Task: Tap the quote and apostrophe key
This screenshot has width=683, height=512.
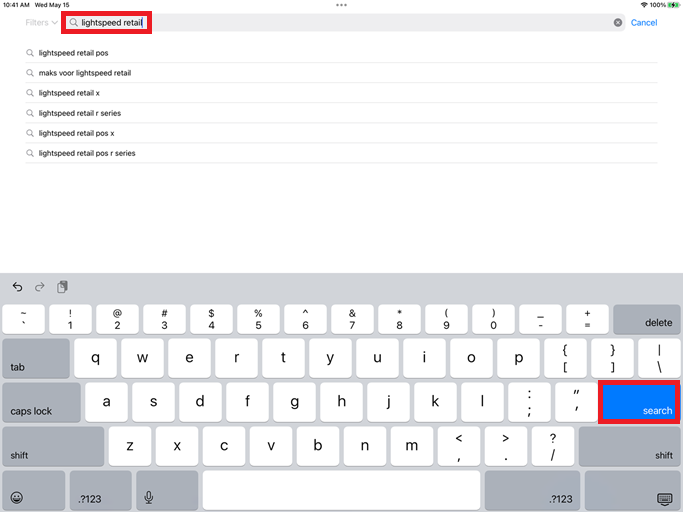Action: click(576, 402)
